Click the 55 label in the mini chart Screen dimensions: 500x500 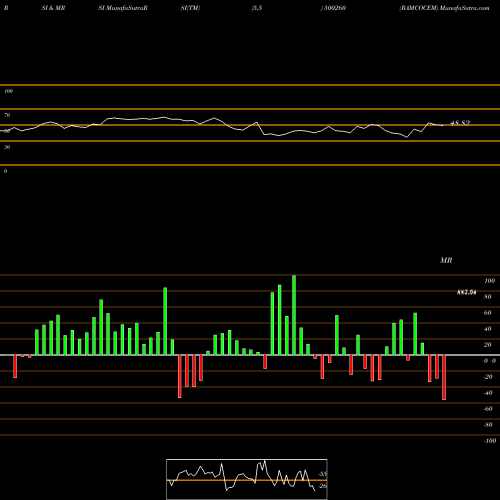coord(322,474)
